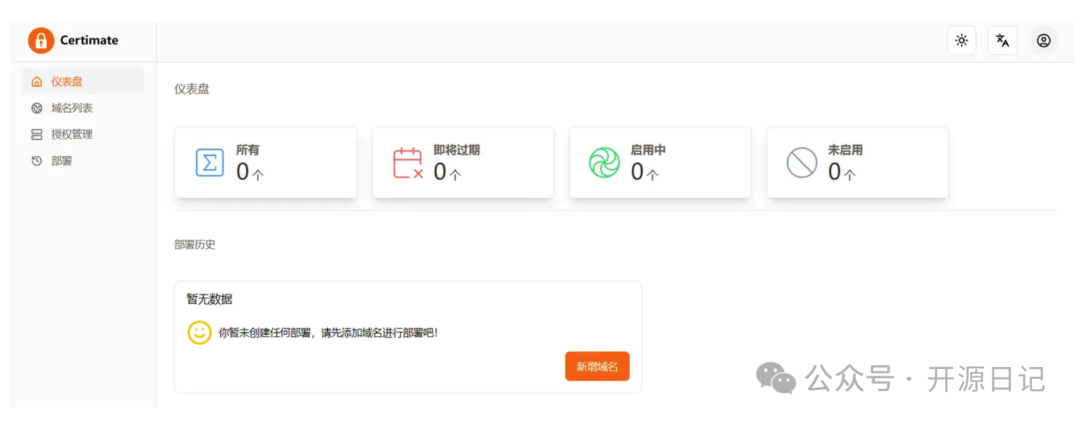Go to 授权管理 in the sidebar
1080x422 pixels.
71,134
